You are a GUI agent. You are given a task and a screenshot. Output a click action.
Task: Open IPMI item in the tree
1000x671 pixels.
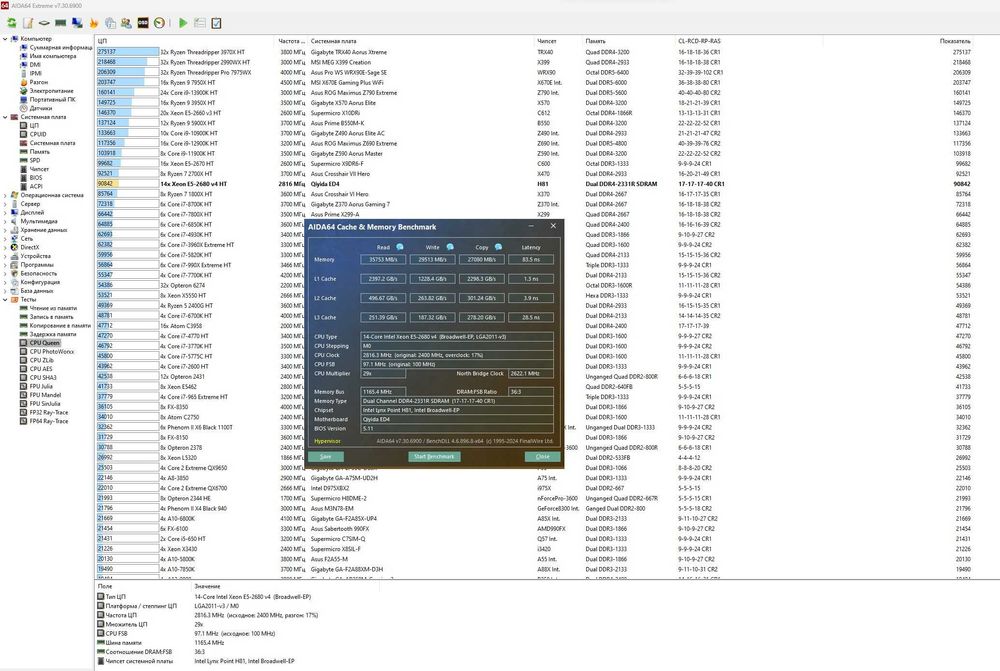pyautogui.click(x=36, y=73)
